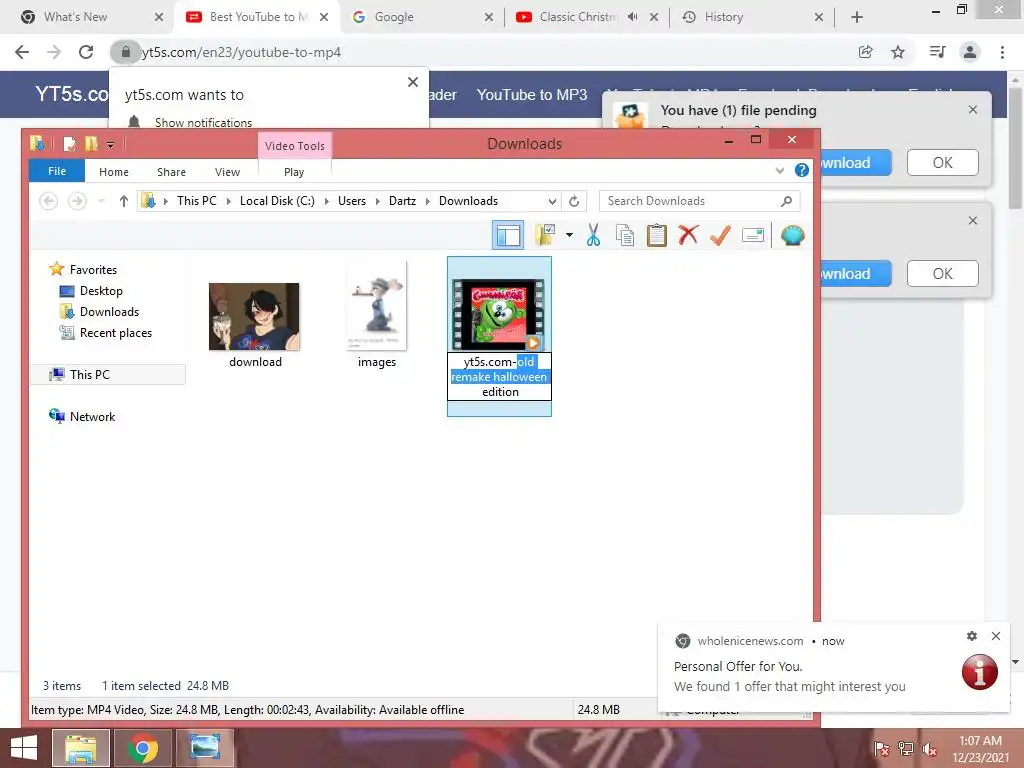Click Chrome share page icon

coord(865,52)
